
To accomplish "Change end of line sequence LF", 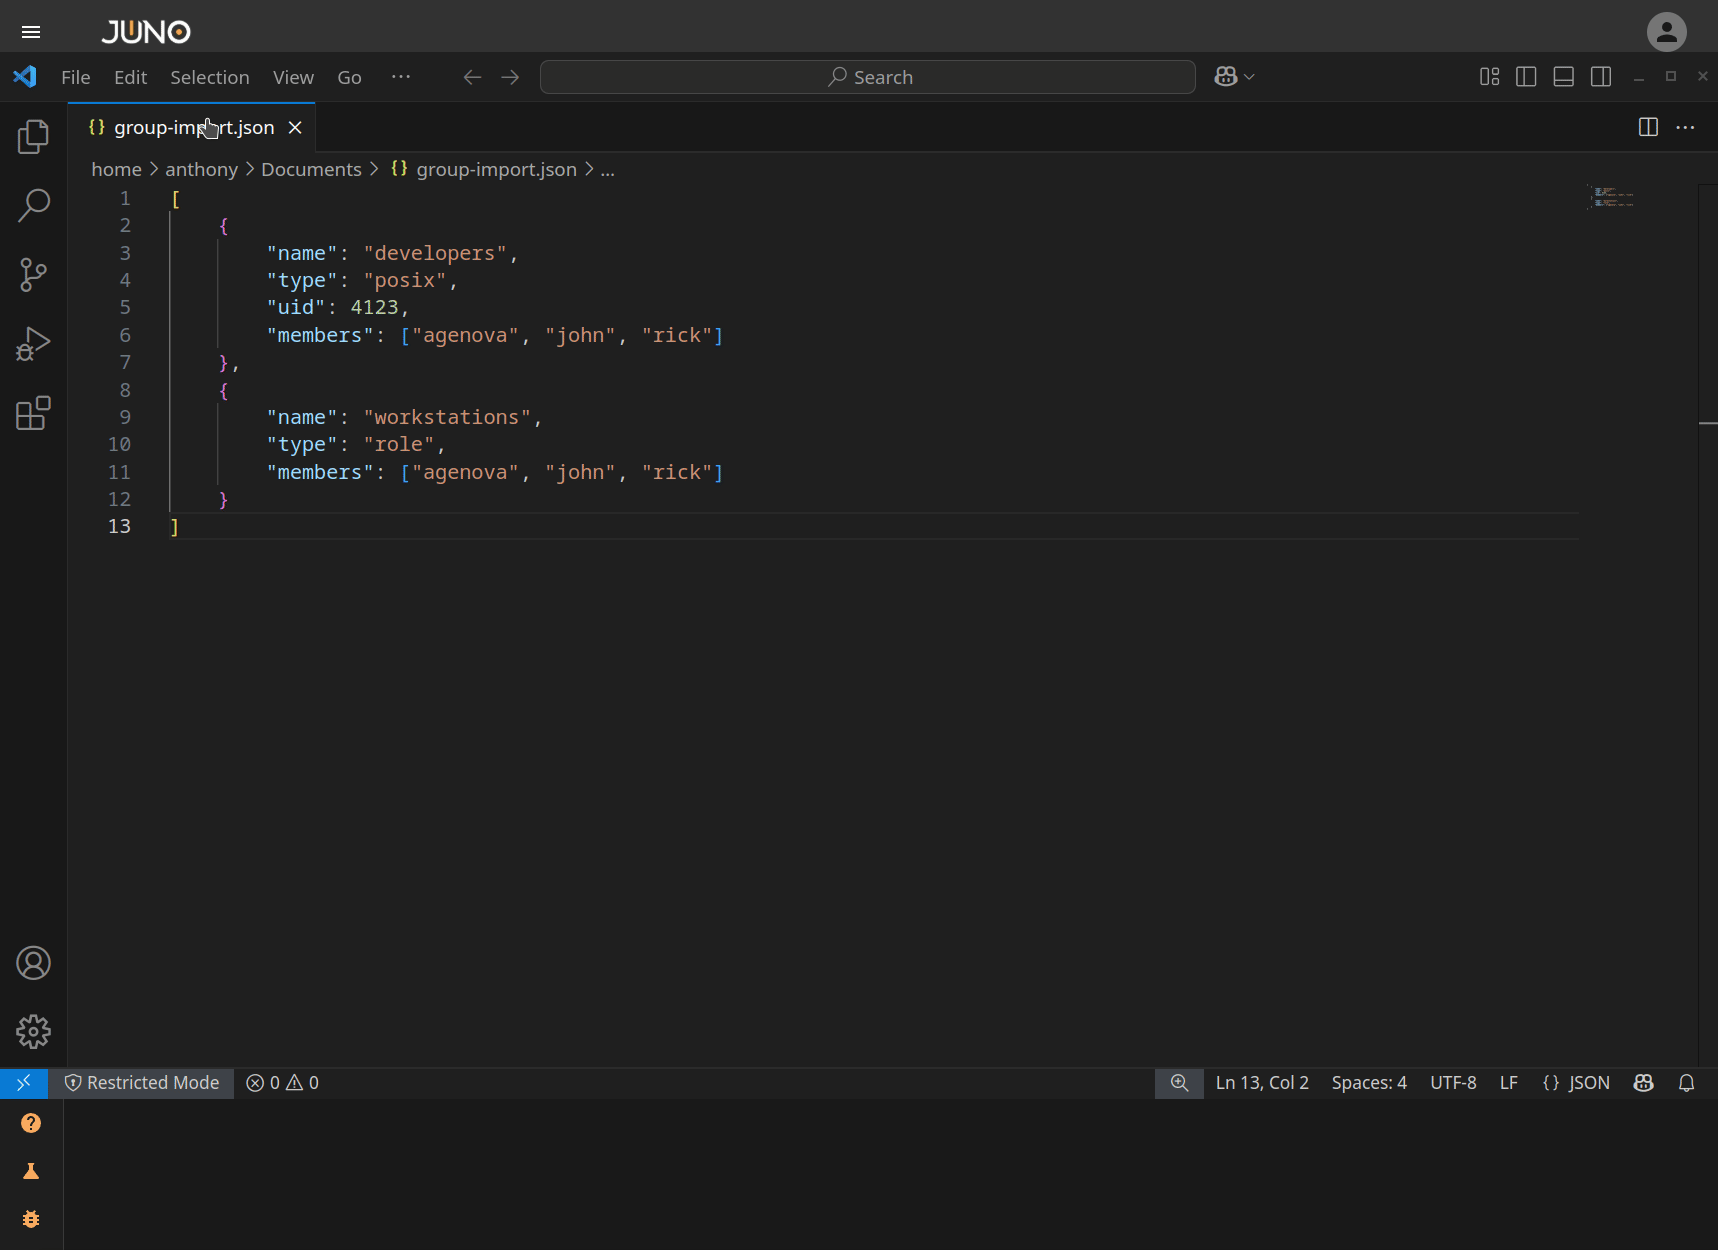I will pyautogui.click(x=1509, y=1083).
